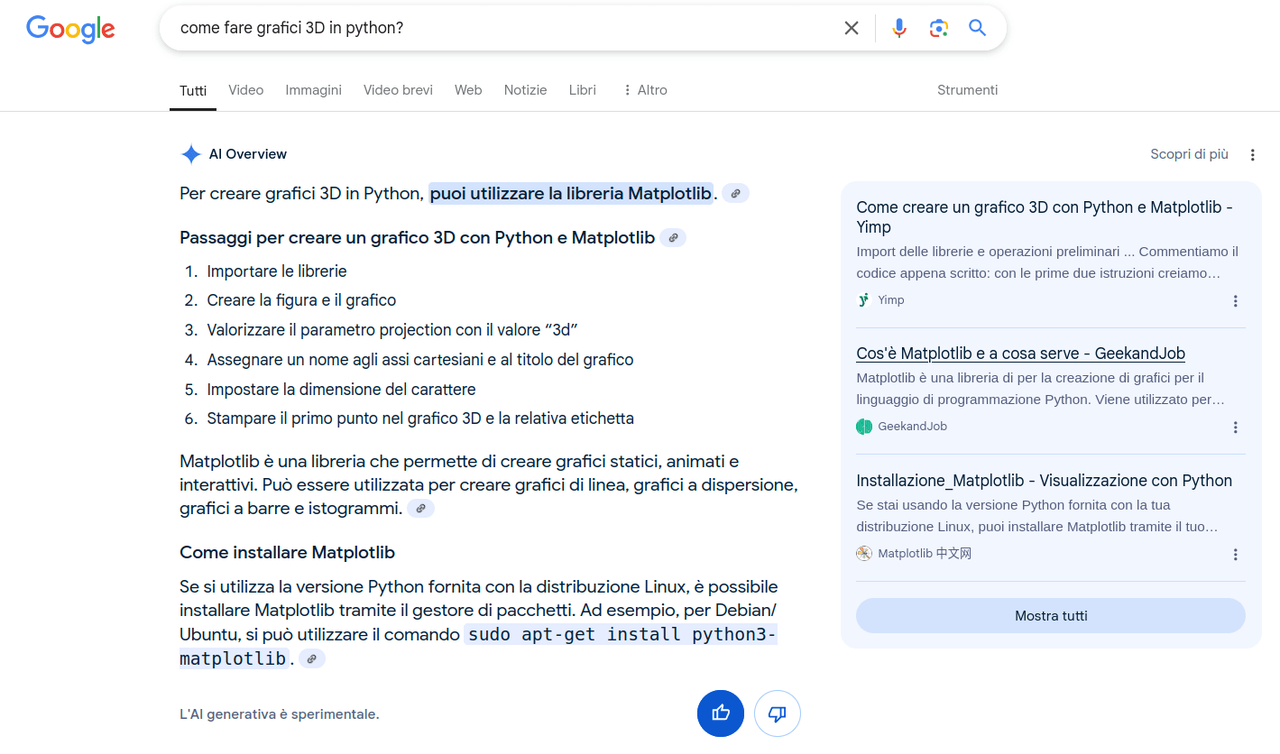Click list item 'Stampare il primo punto nel grafico 3D'
This screenshot has width=1280, height=754.
pyautogui.click(x=420, y=419)
